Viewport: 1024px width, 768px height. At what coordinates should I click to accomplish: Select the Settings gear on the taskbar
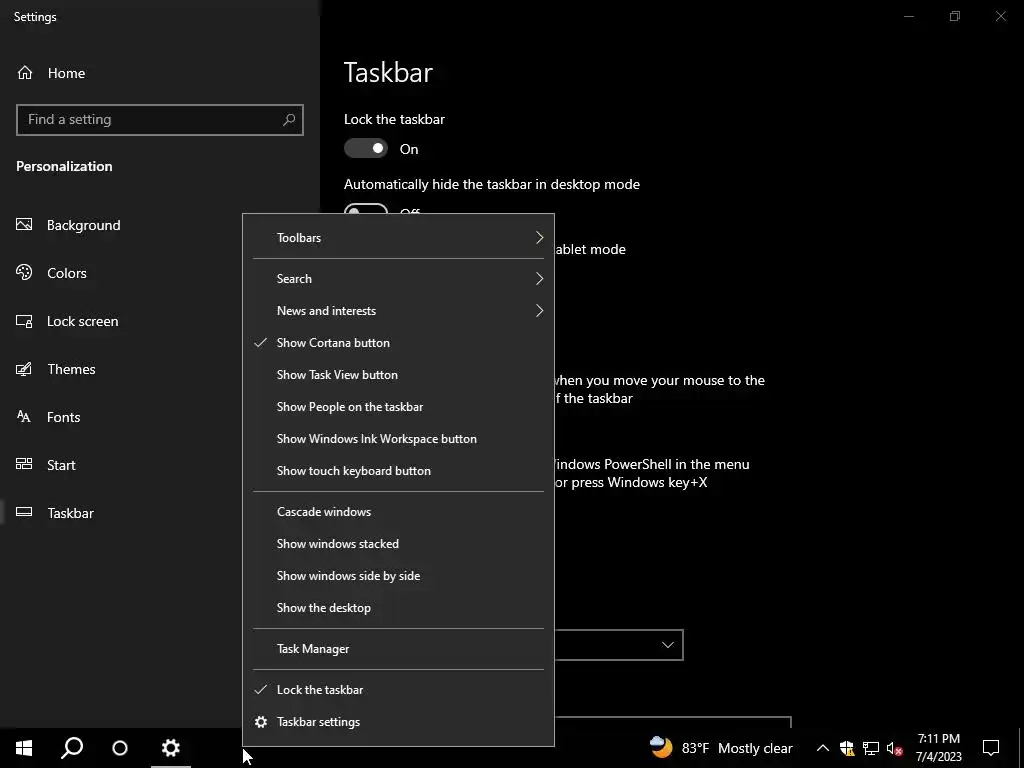170,748
